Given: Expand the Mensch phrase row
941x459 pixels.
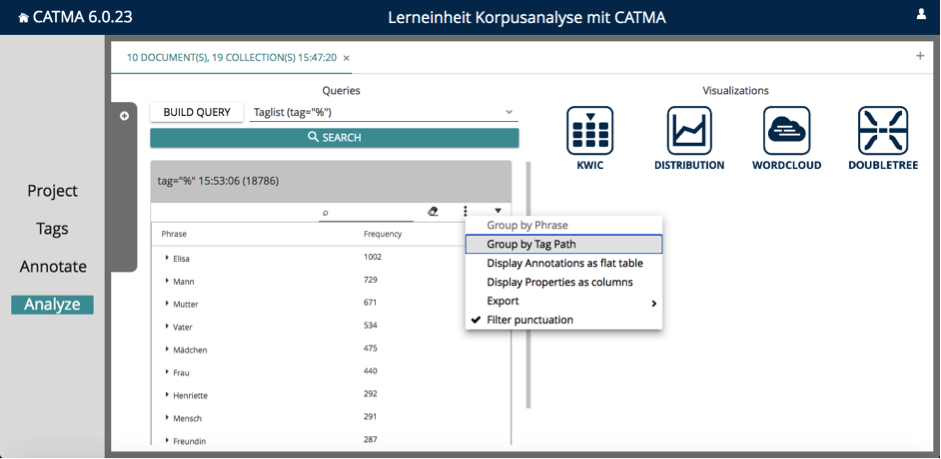Looking at the screenshot, I should point(167,418).
